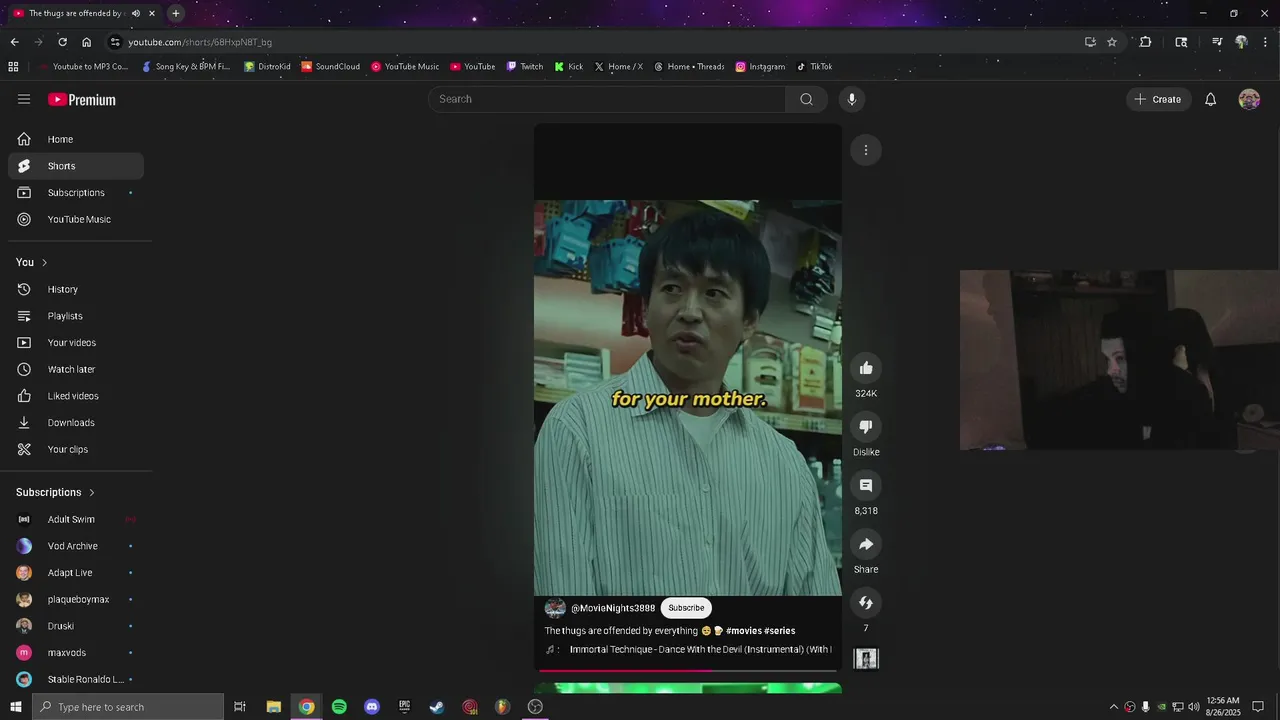Share this short video
Viewport: 1280px width, 720px height.
point(866,544)
